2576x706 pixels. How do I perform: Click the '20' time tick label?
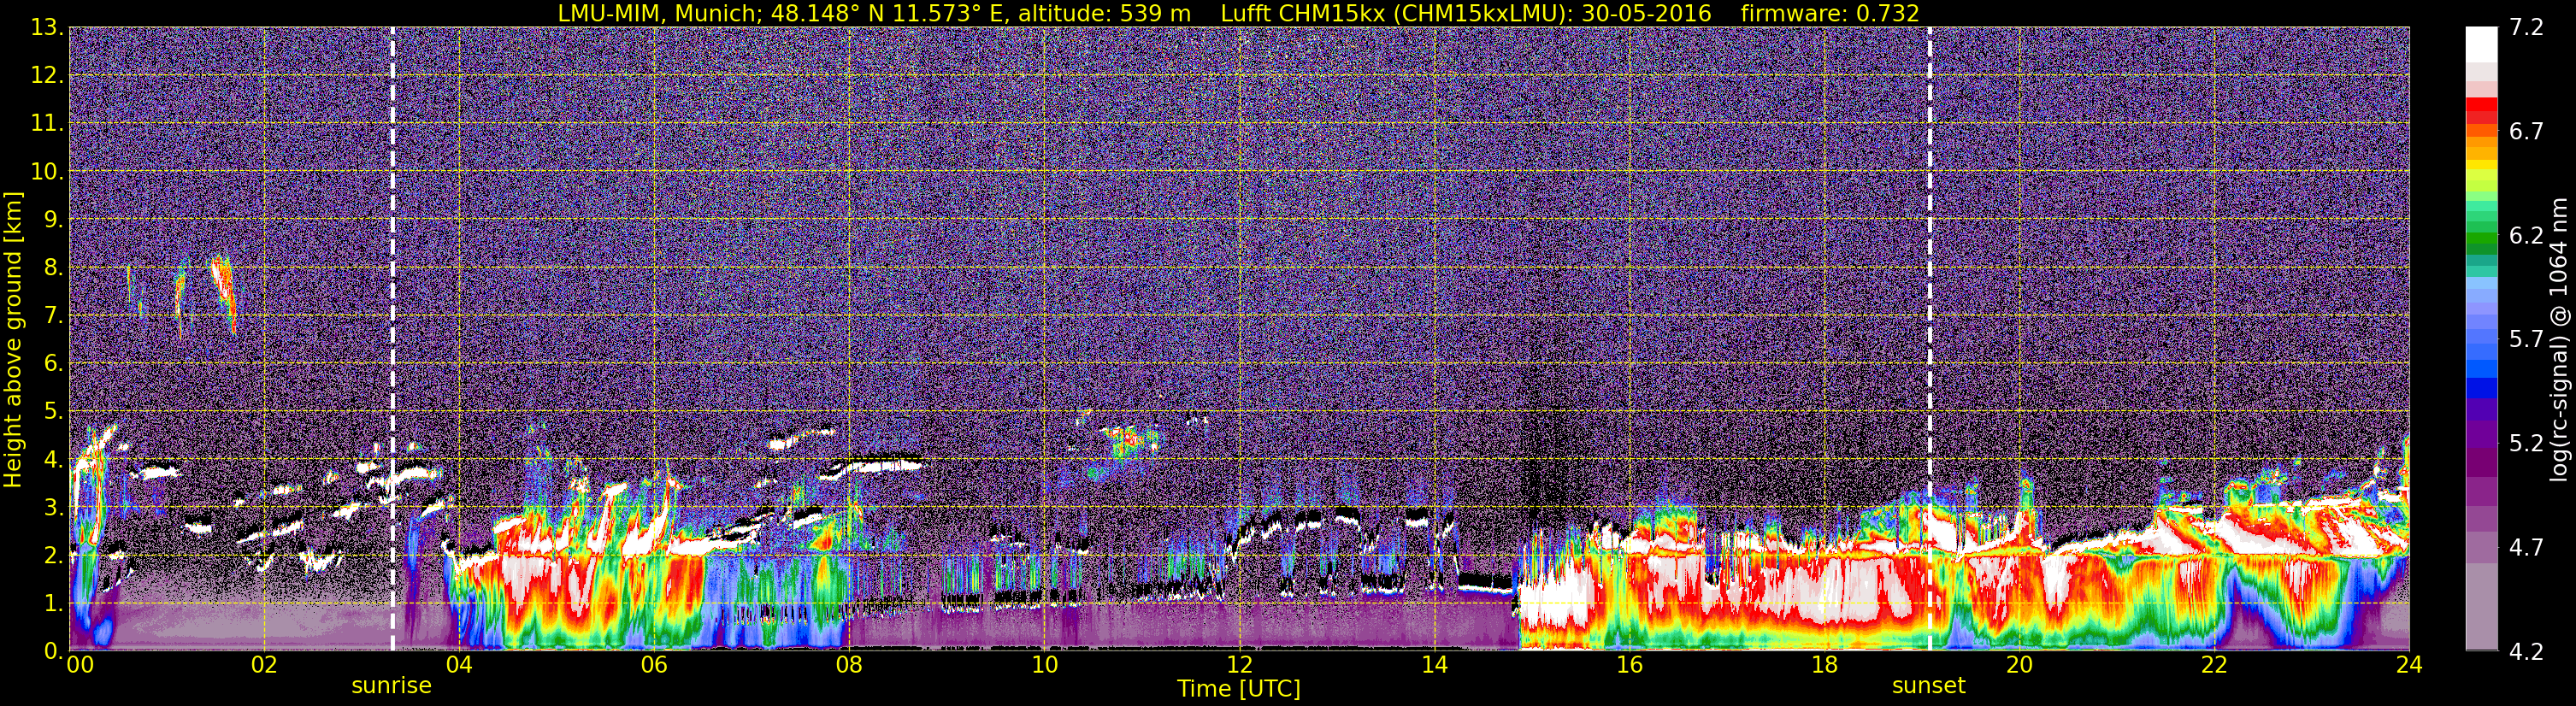point(2019,664)
